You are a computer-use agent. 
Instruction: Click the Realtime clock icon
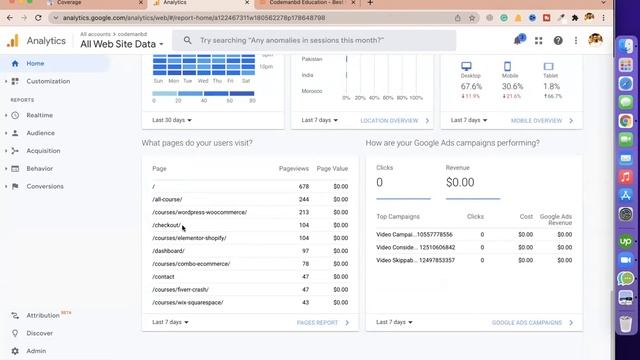15,115
